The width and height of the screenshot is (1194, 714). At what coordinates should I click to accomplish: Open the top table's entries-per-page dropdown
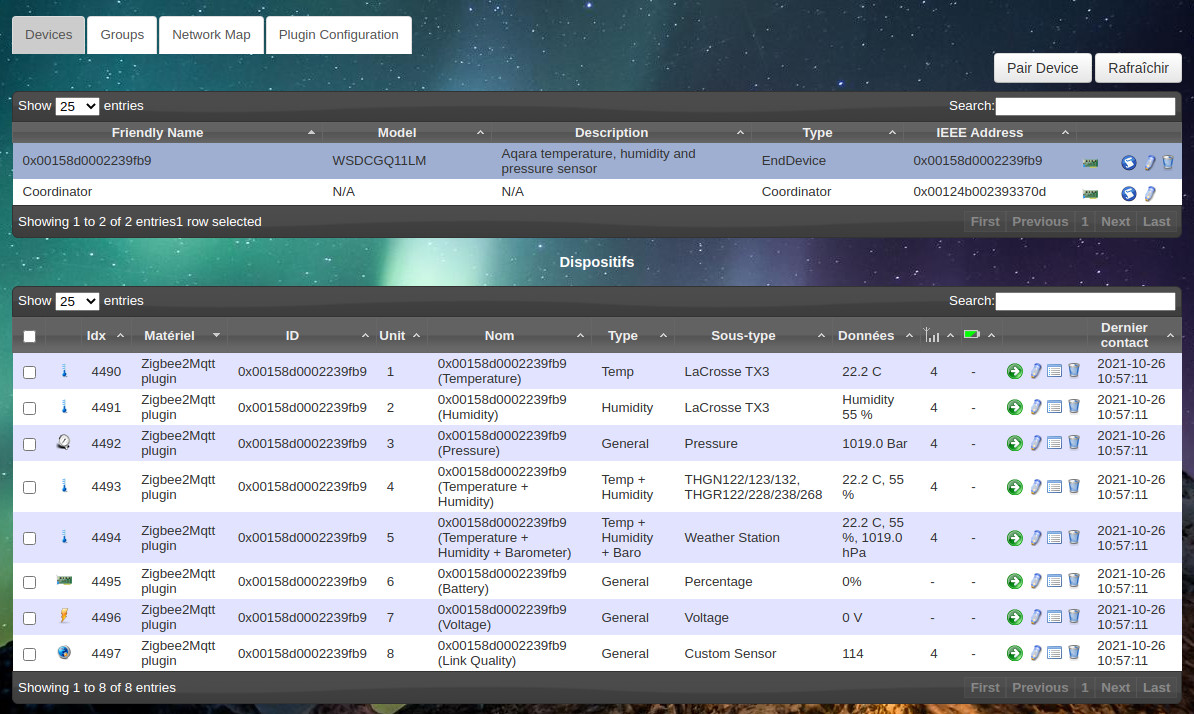(77, 106)
